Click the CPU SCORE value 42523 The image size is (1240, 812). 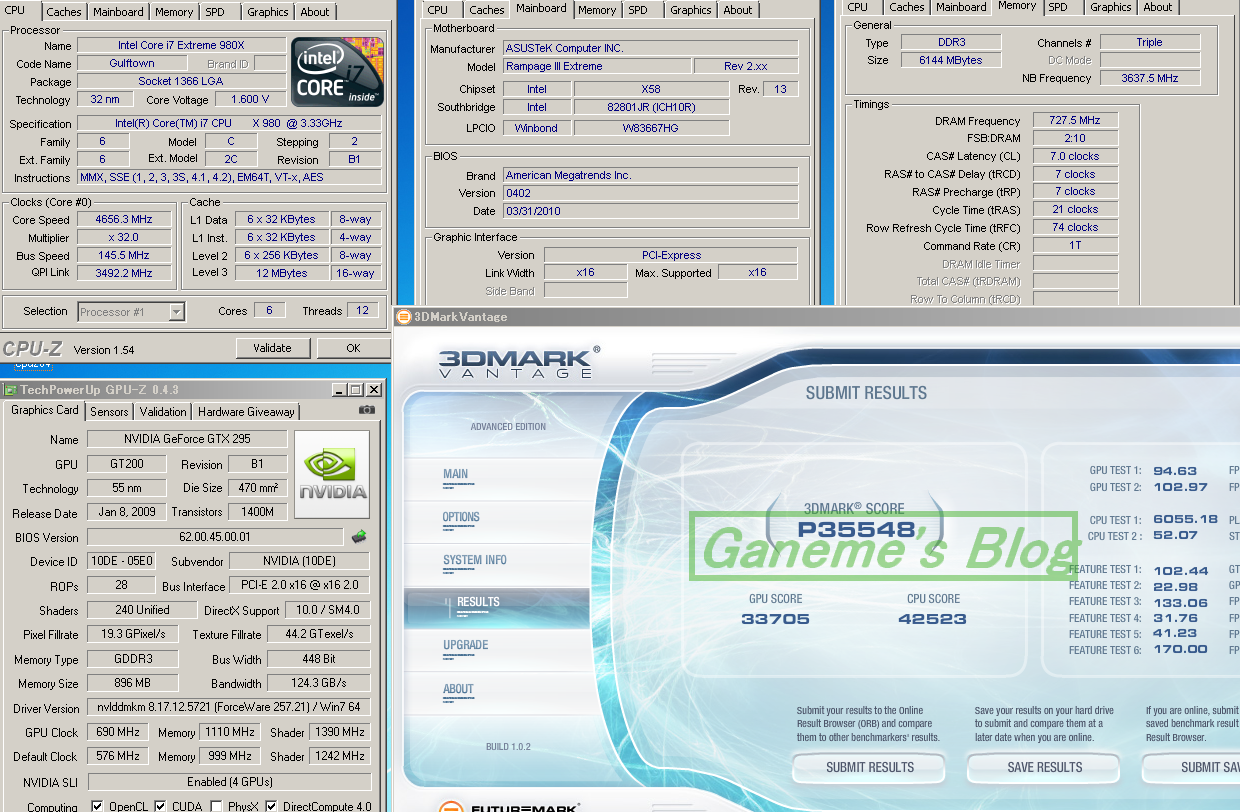point(933,619)
